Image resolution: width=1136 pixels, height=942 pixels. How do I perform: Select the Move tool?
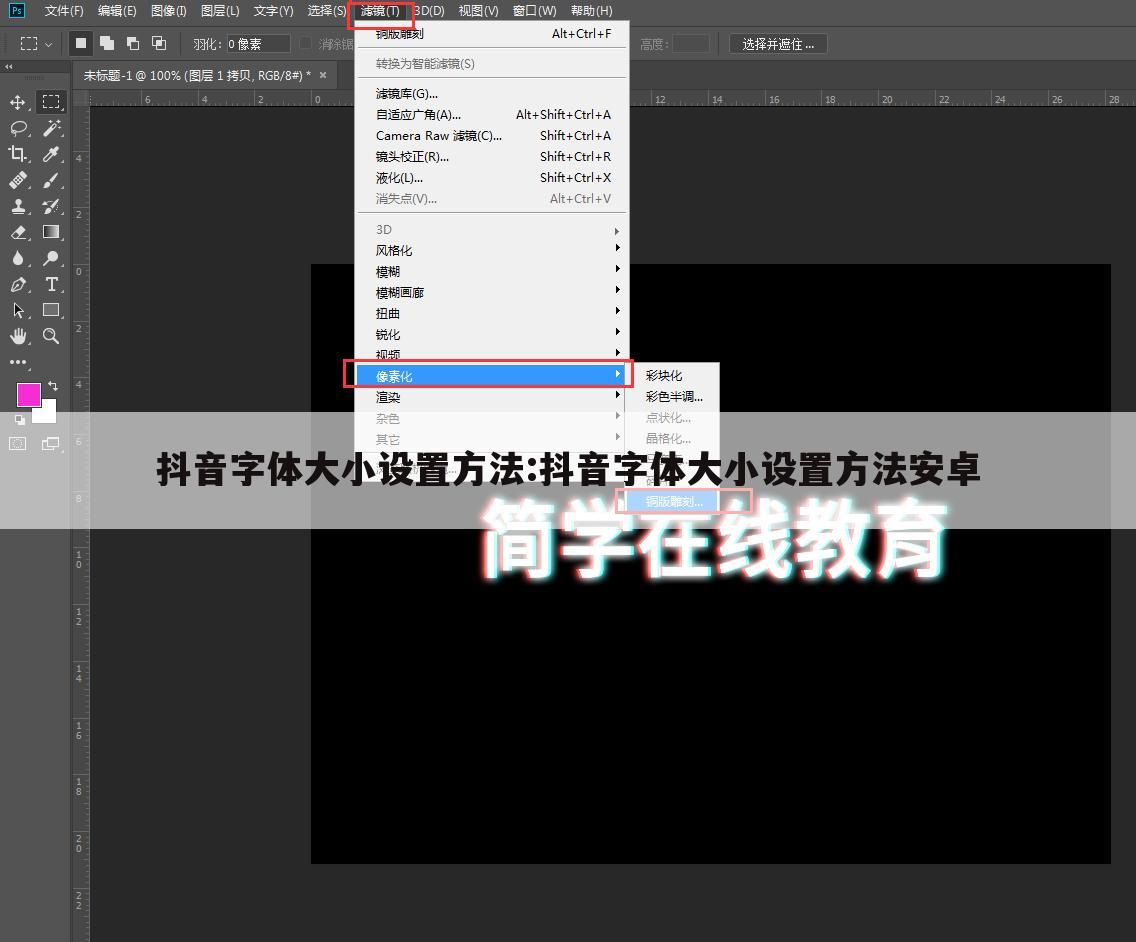coord(18,102)
